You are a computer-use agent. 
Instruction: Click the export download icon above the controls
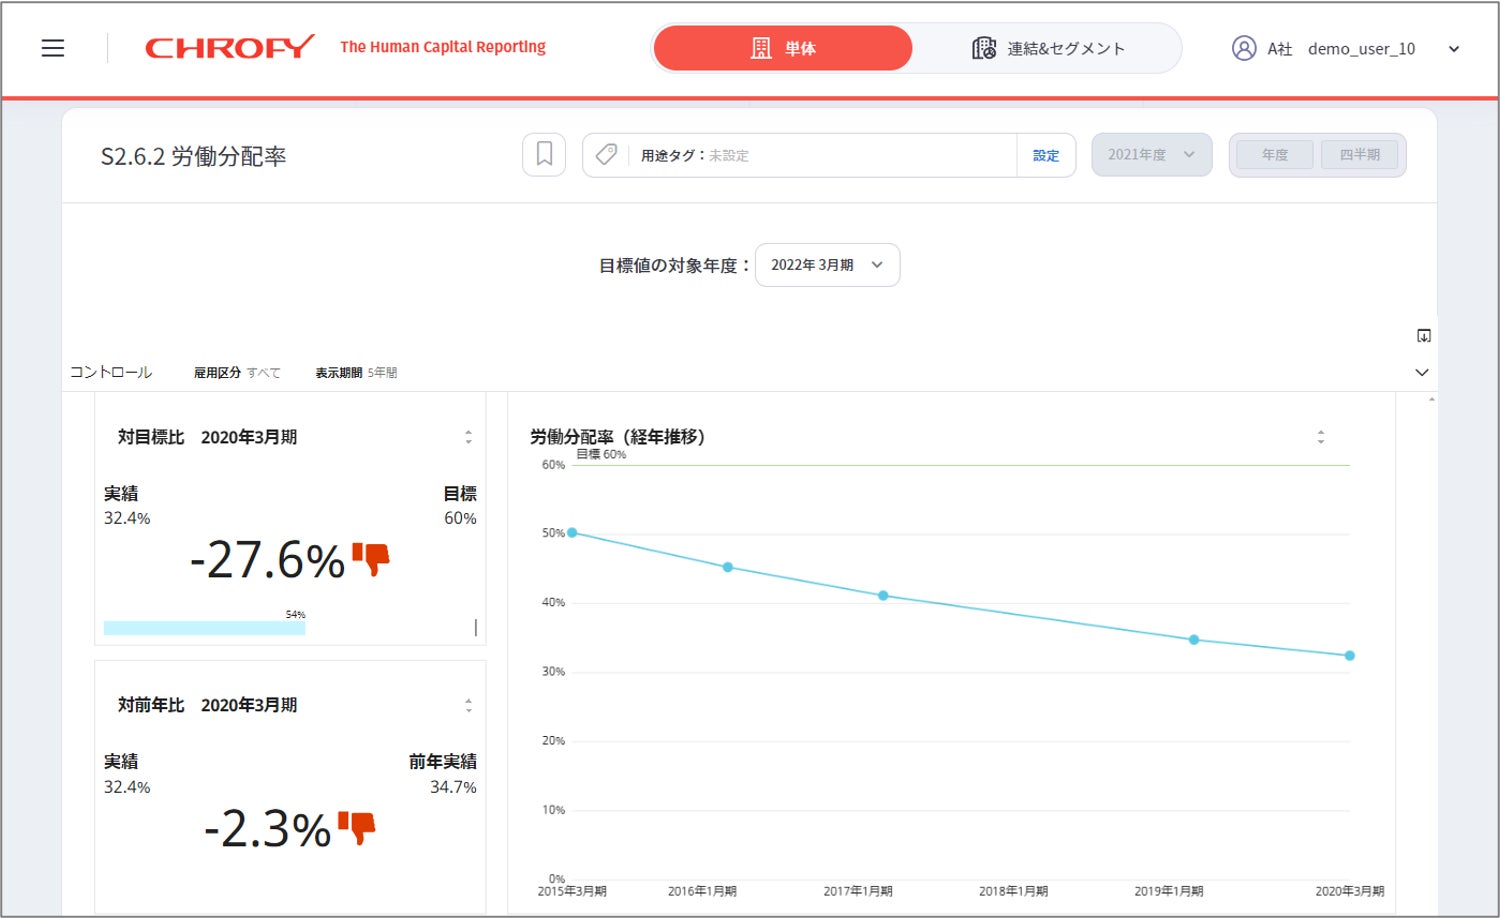coord(1424,336)
